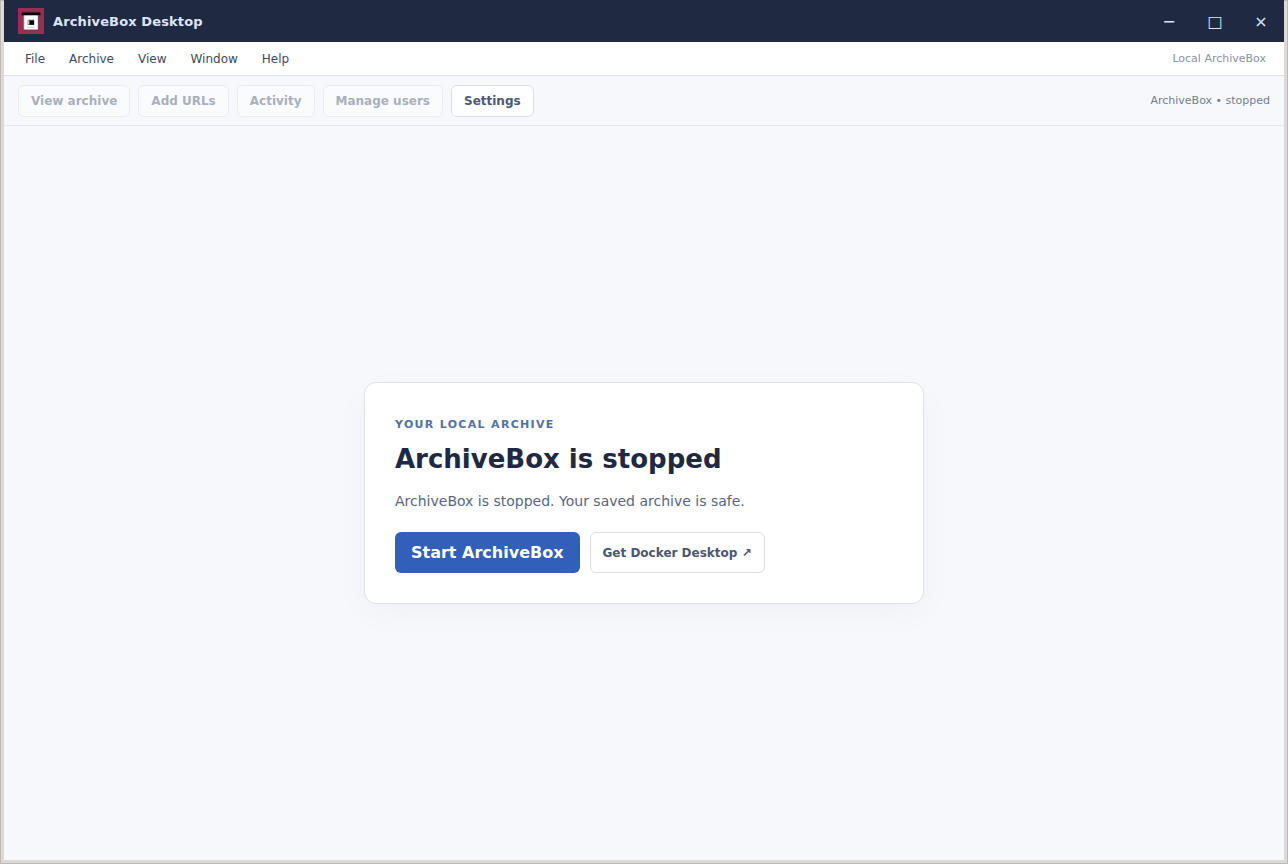Screen dimensions: 1288x864
Task: Open the Archive menu
Action: pyautogui.click(x=91, y=59)
